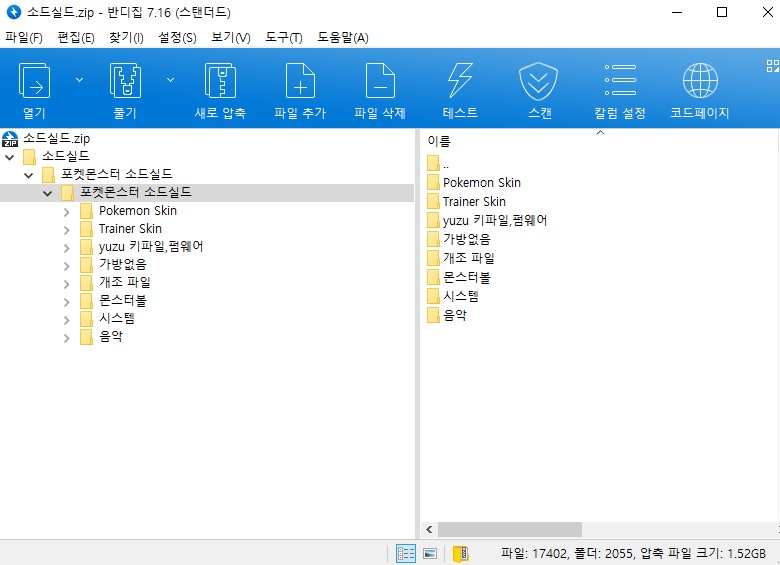Screen dimensions: 780x565
Task: Sort by the 이름 column header
Action: pos(439,141)
